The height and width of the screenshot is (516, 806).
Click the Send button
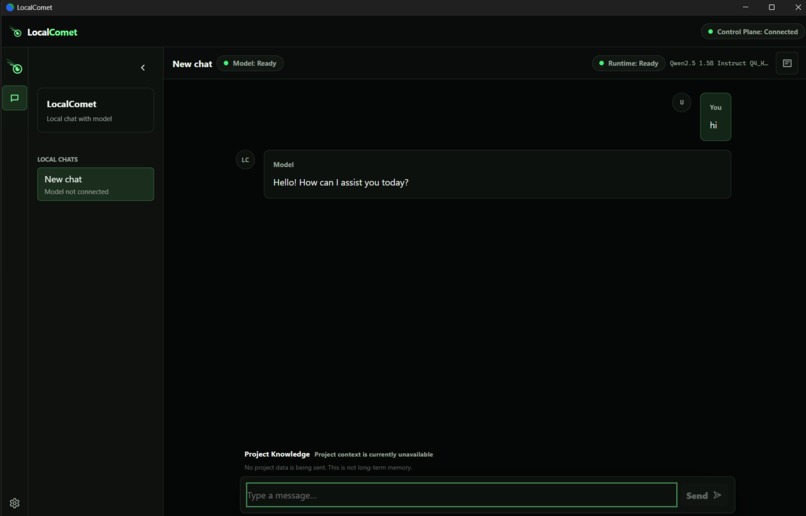point(704,495)
